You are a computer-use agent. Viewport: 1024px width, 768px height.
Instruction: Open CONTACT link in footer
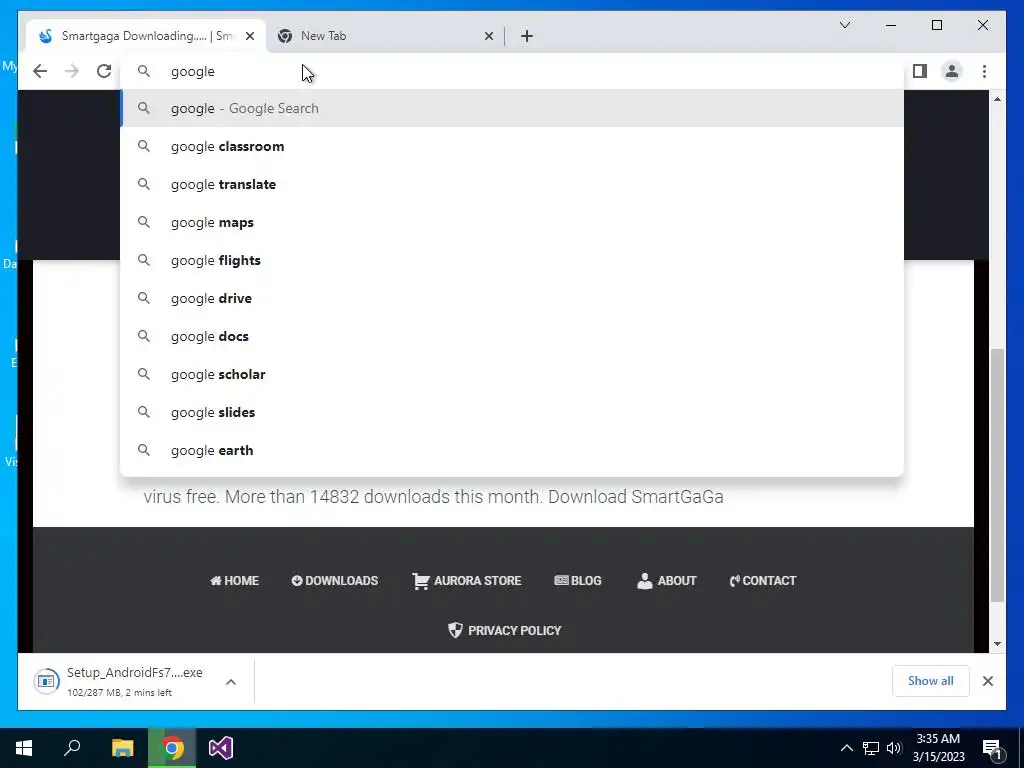pyautogui.click(x=762, y=581)
